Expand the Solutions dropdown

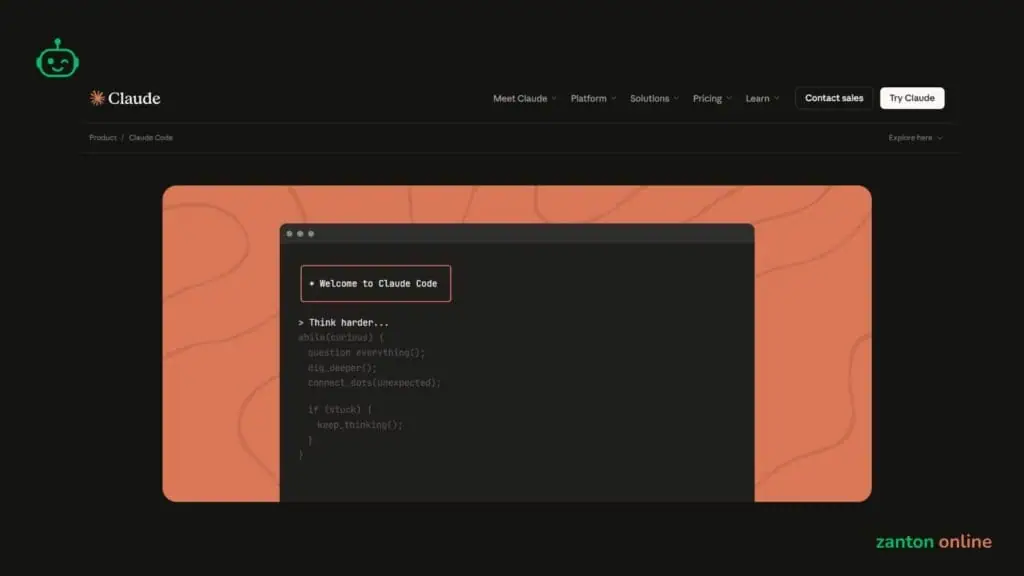click(x=654, y=99)
